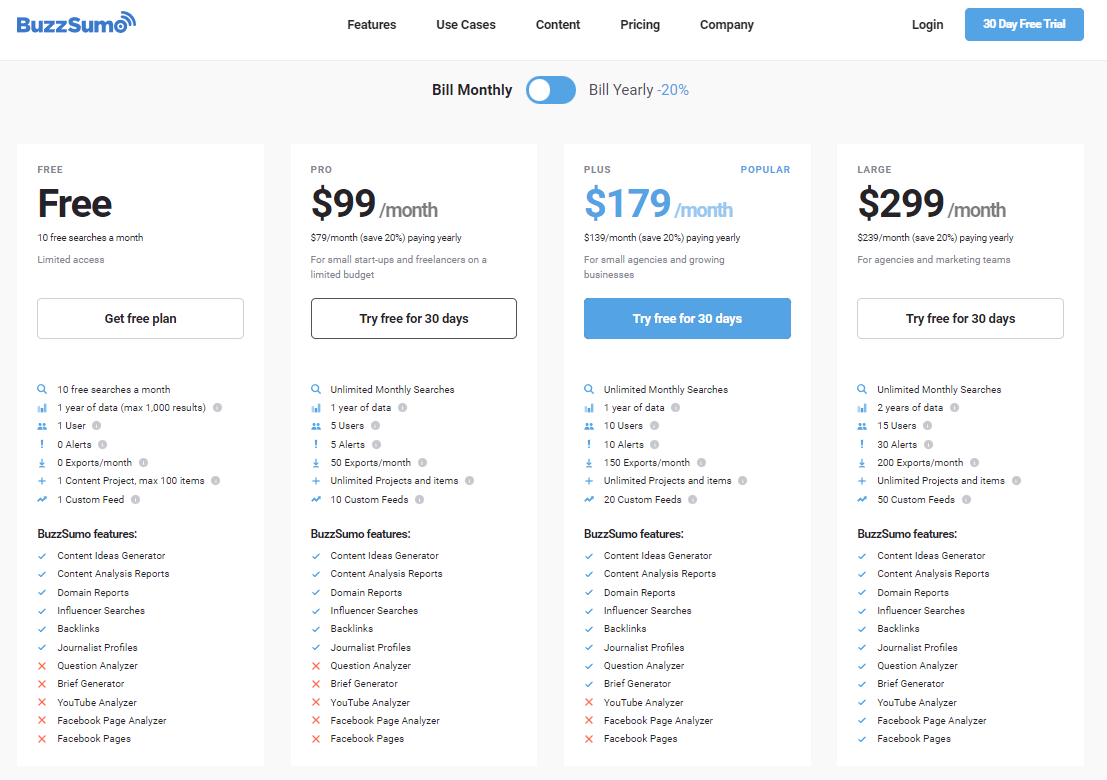Click Get free plan button
The image size is (1107, 780).
click(140, 318)
